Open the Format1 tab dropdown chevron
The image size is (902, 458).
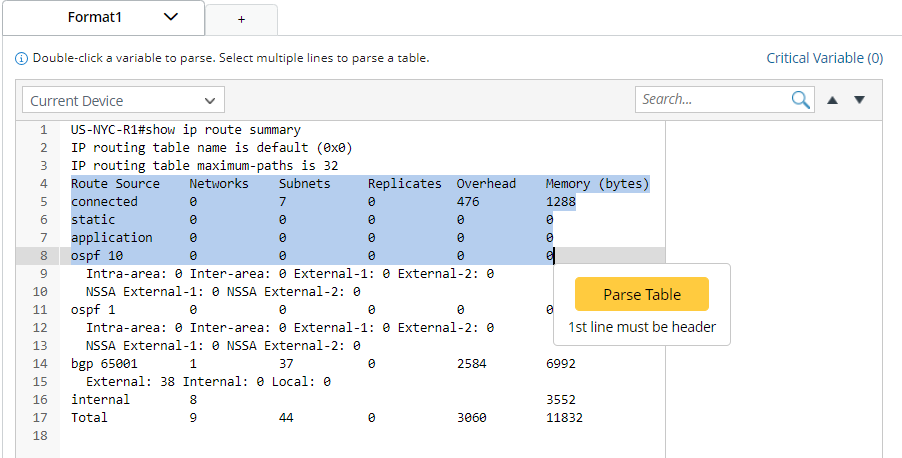point(170,17)
